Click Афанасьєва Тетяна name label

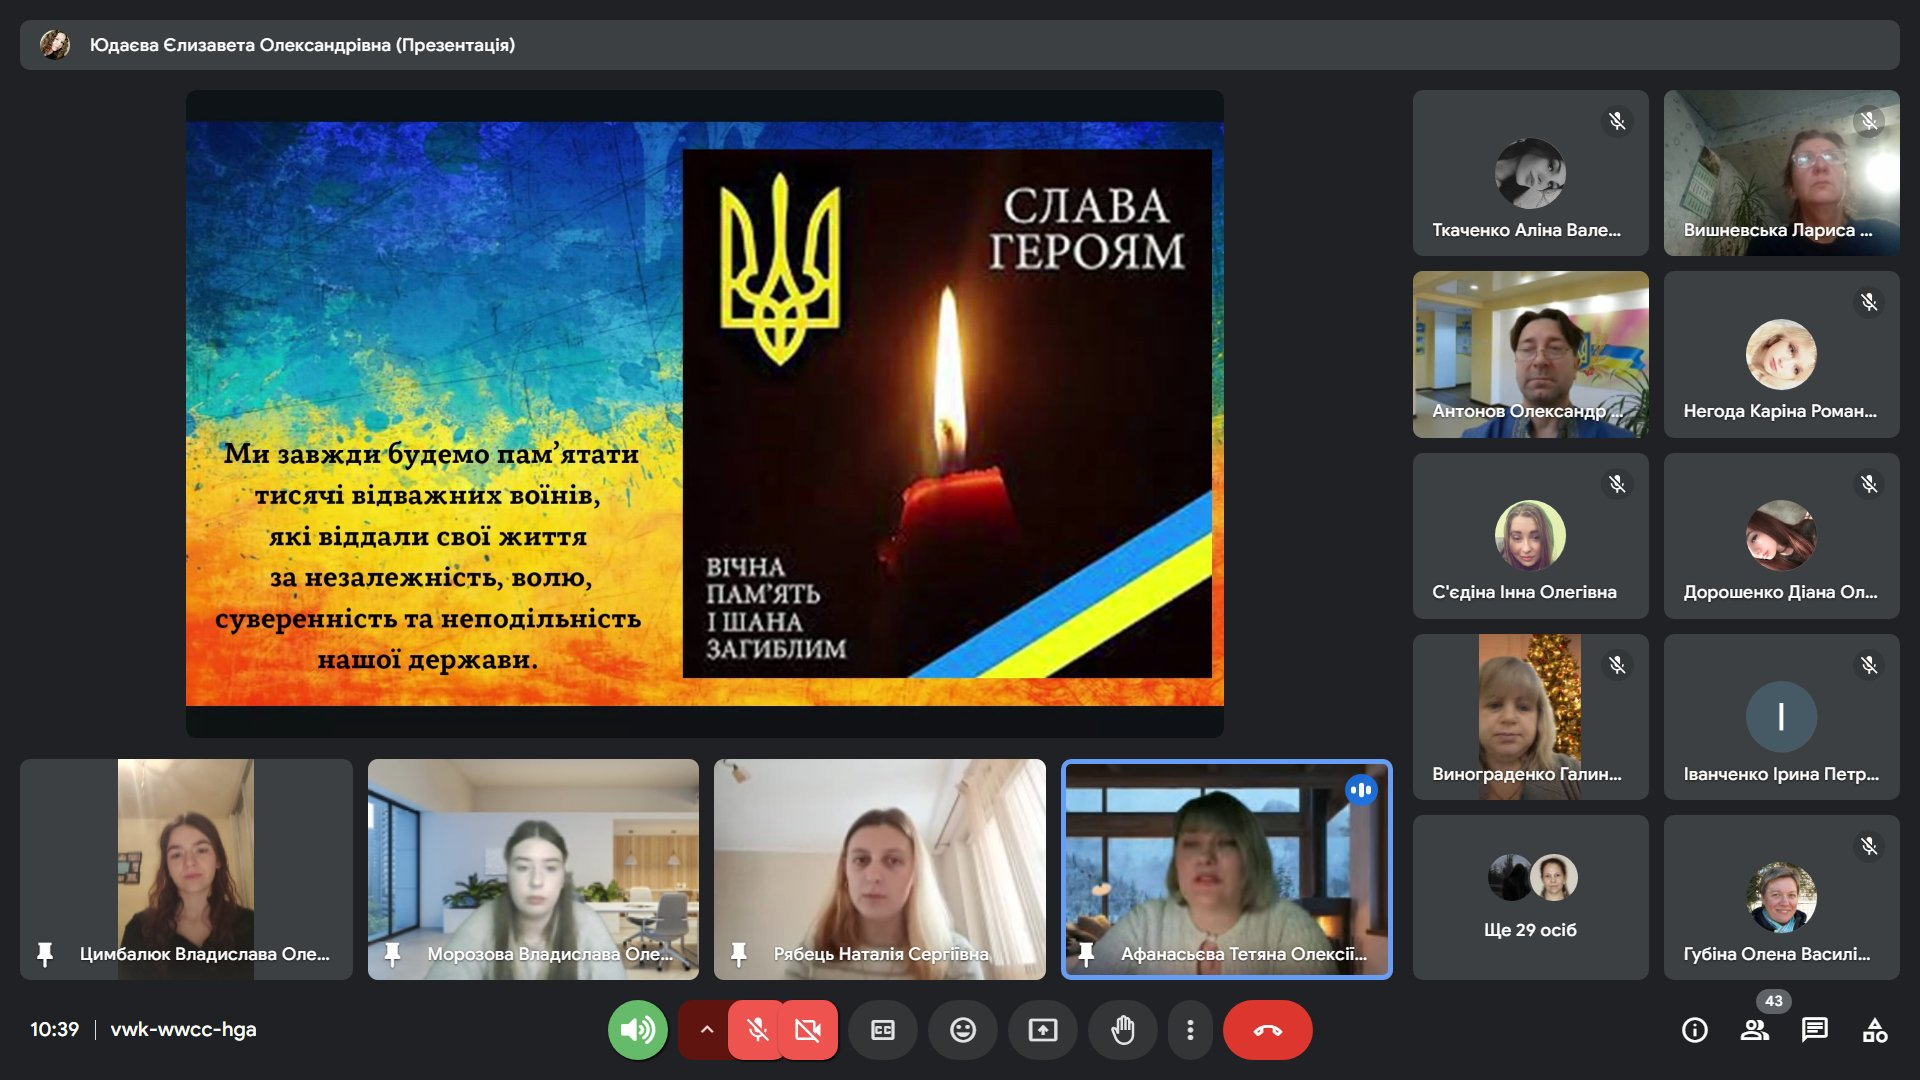pos(1243,954)
